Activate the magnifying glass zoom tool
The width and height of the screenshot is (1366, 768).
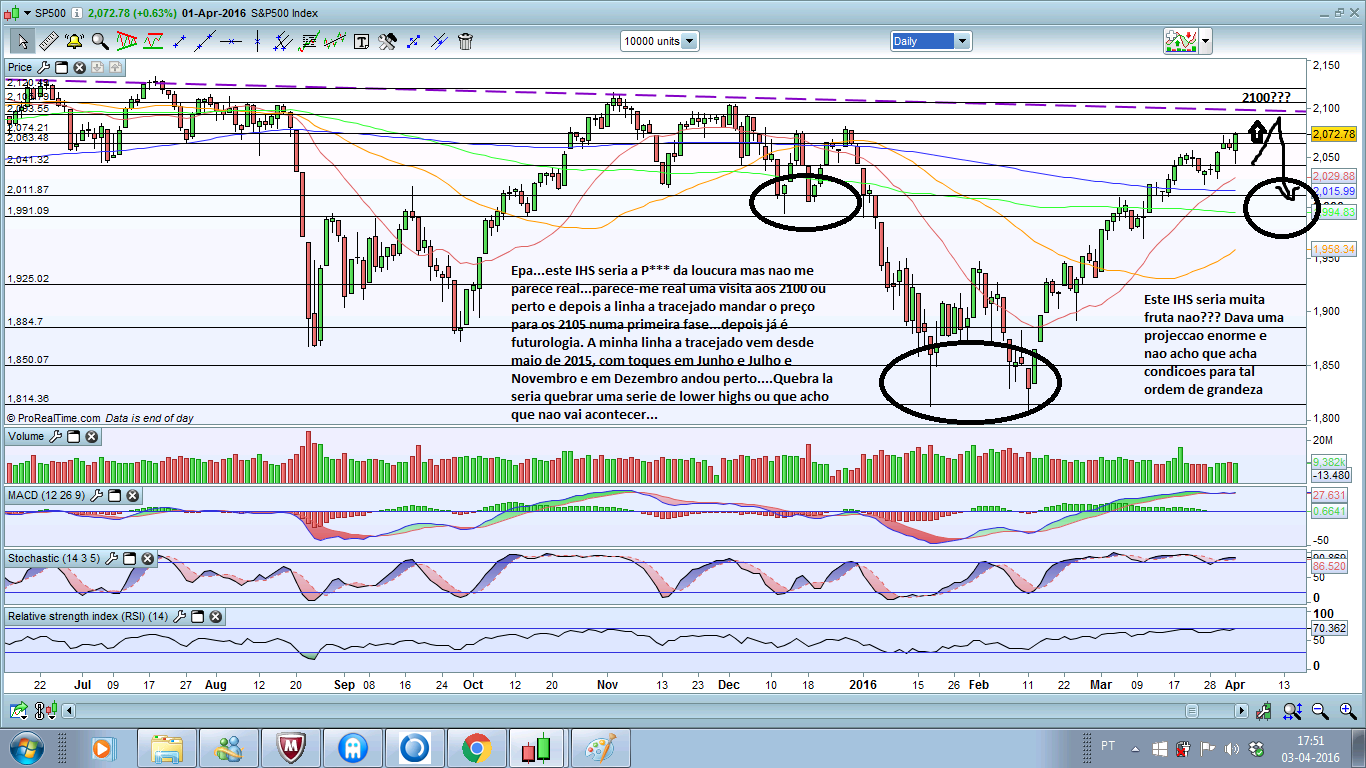click(x=100, y=41)
